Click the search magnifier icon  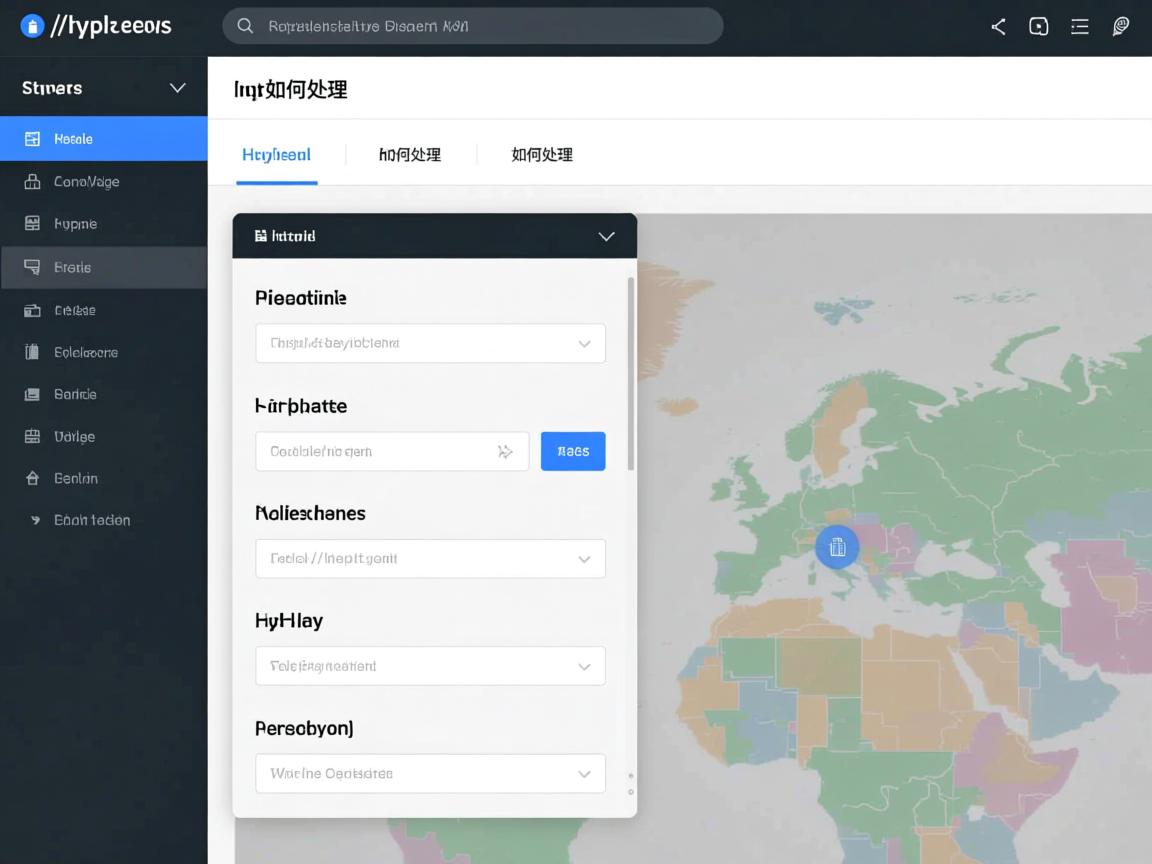245,26
